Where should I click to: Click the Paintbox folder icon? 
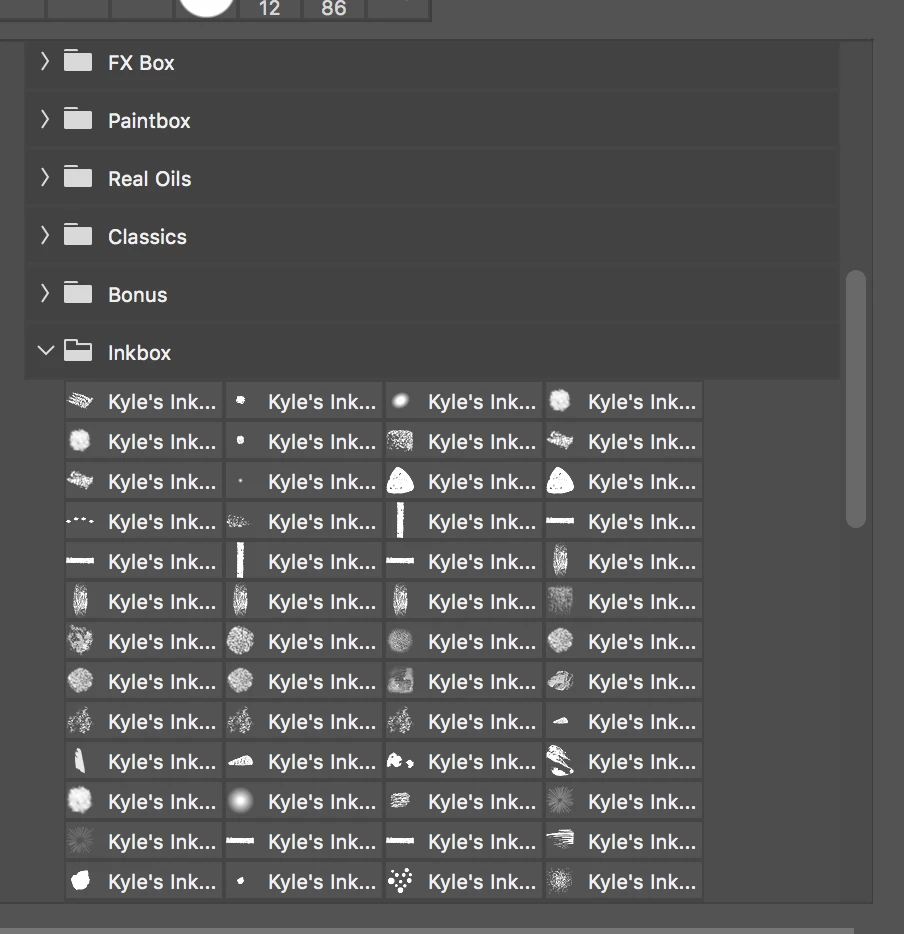78,119
